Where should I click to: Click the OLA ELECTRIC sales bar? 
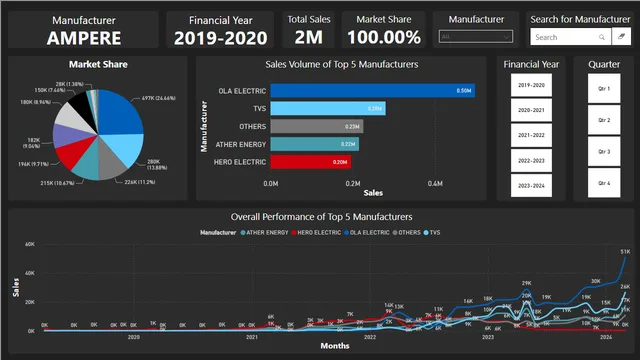373,91
